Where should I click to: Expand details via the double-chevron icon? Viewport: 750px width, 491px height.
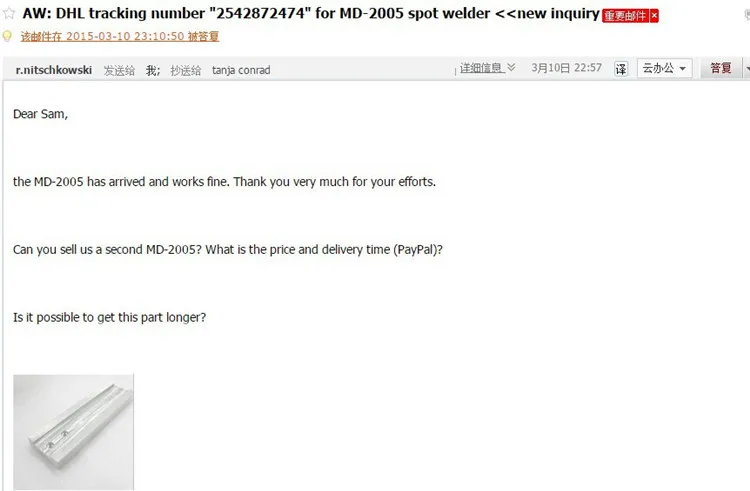click(x=511, y=67)
